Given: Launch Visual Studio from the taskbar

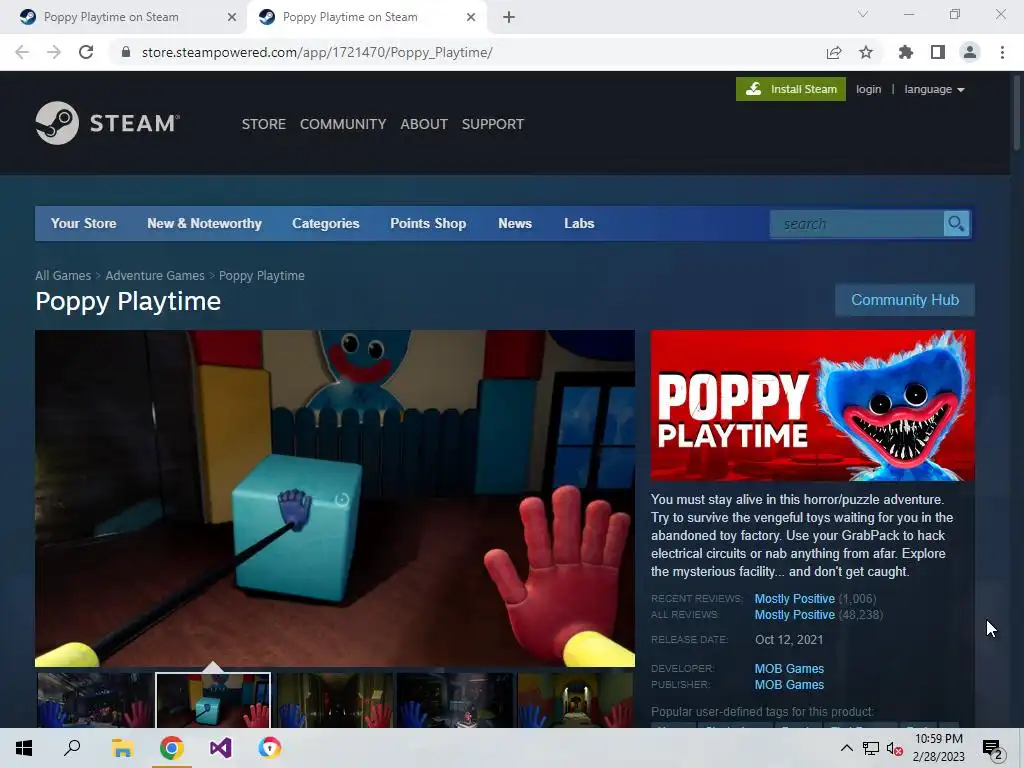Looking at the screenshot, I should [x=221, y=748].
